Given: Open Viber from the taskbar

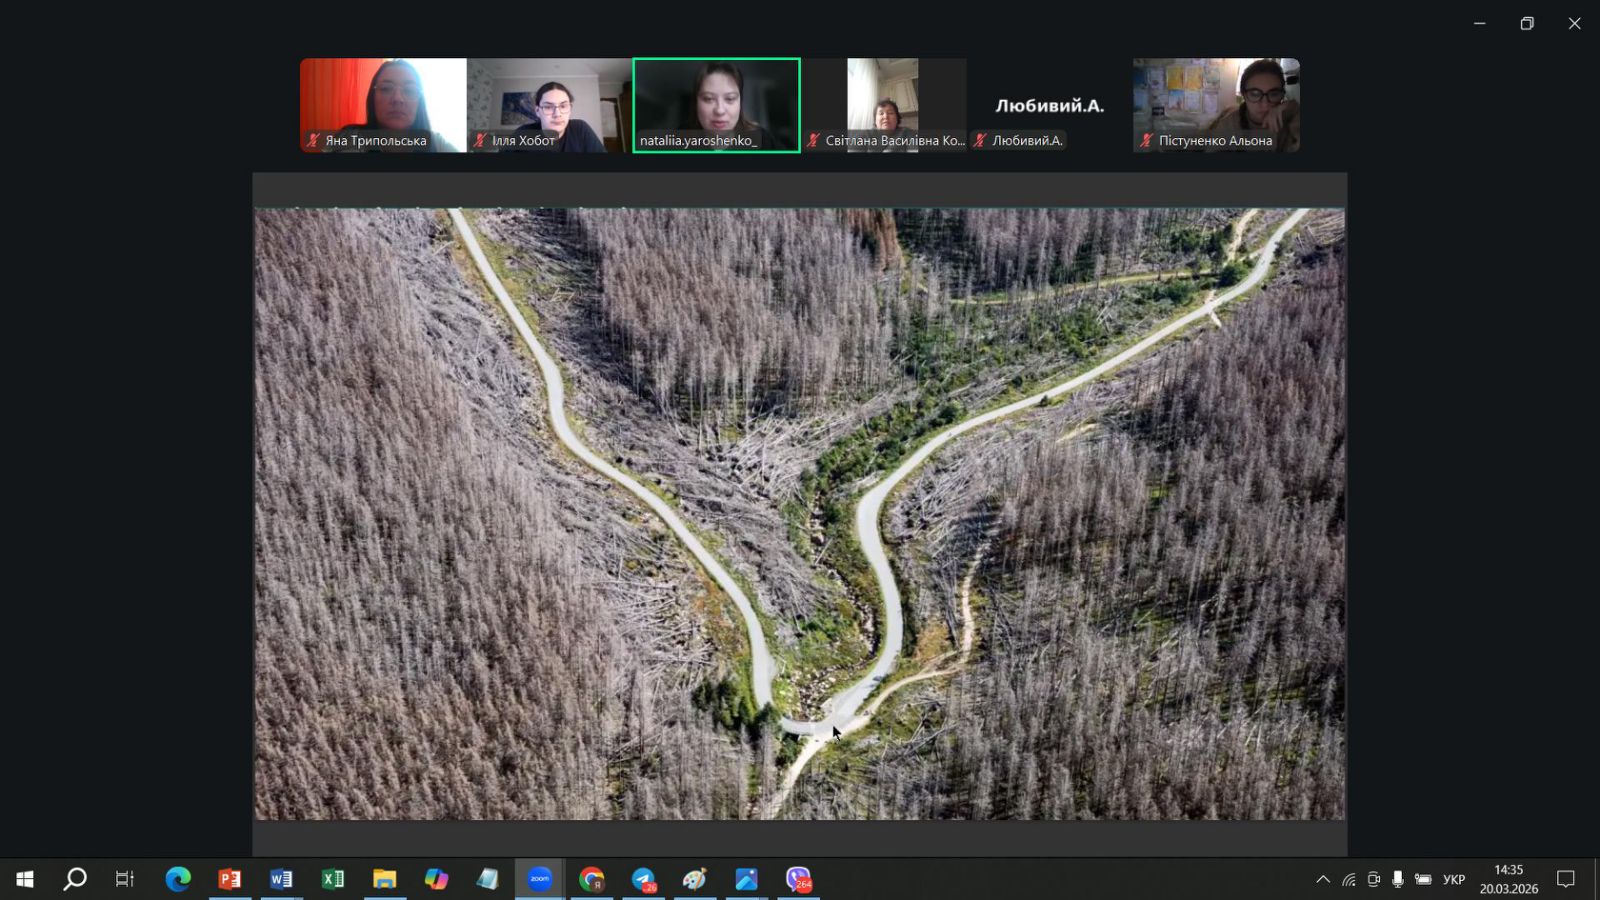Looking at the screenshot, I should [798, 879].
